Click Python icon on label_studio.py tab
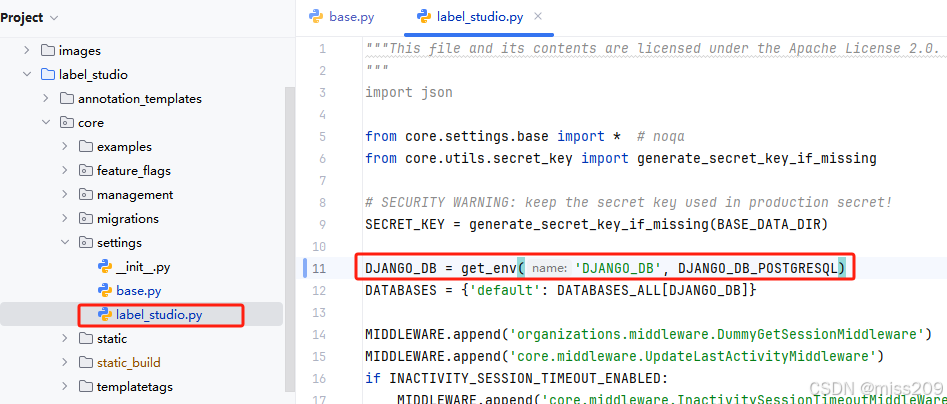This screenshot has width=947, height=404. pyautogui.click(x=423, y=16)
